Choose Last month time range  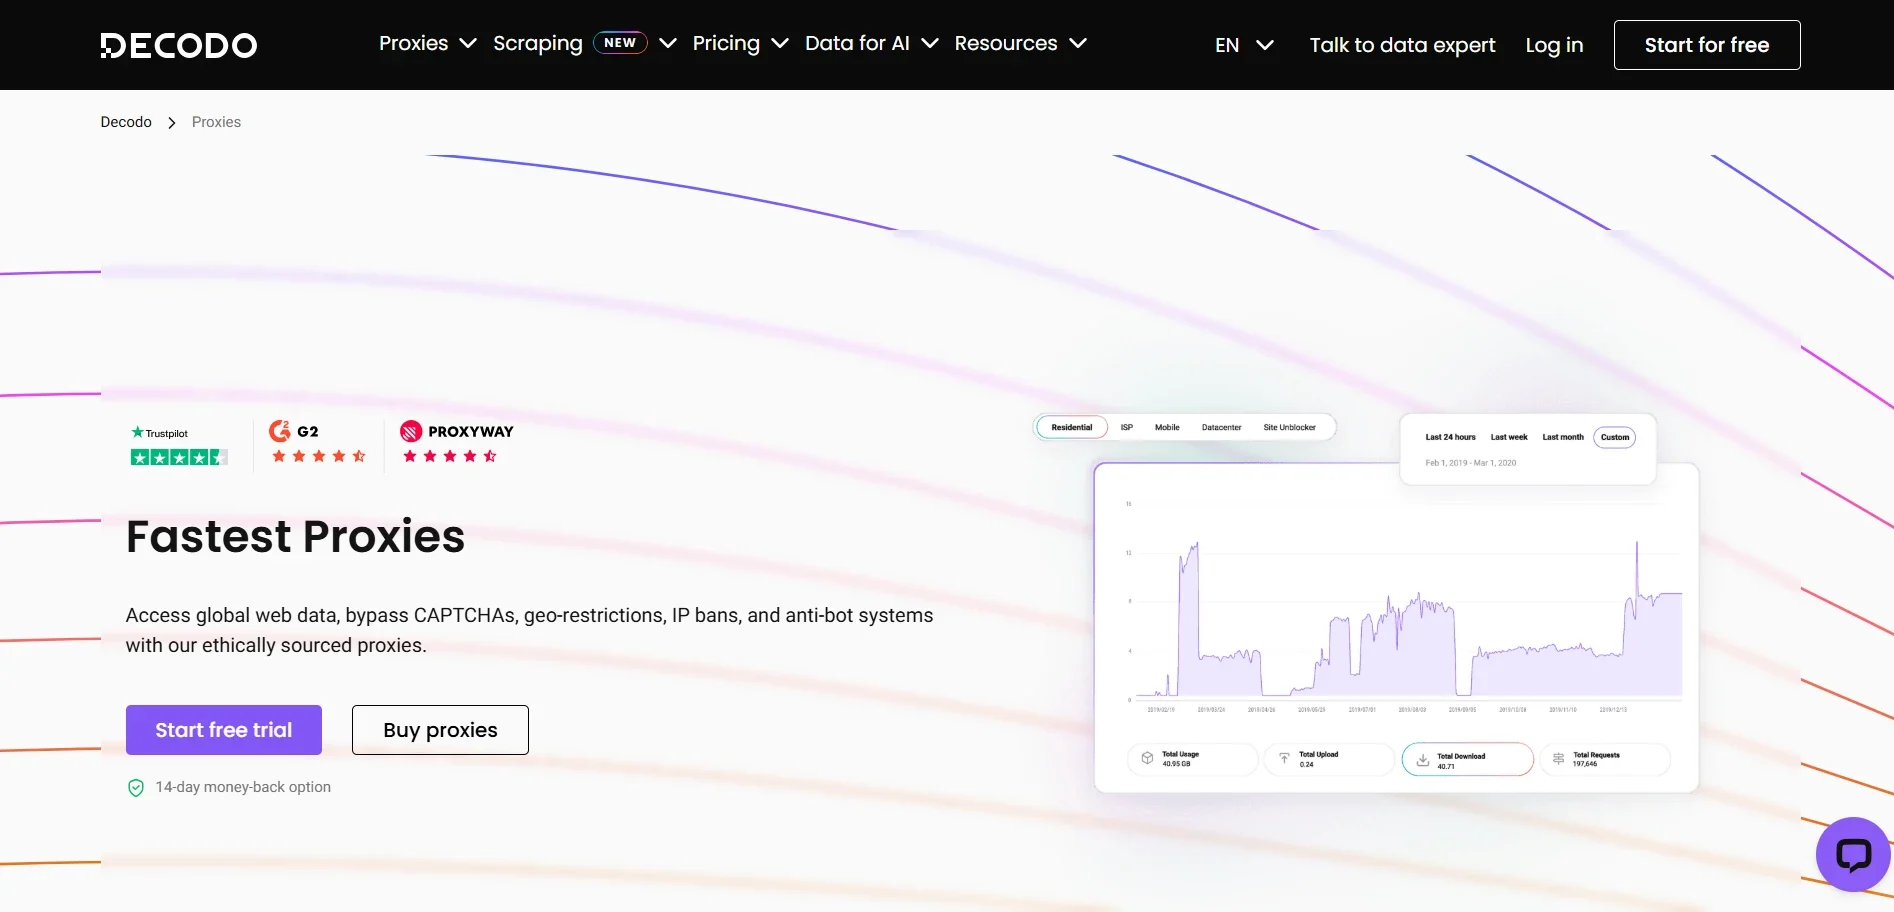[x=1563, y=438]
